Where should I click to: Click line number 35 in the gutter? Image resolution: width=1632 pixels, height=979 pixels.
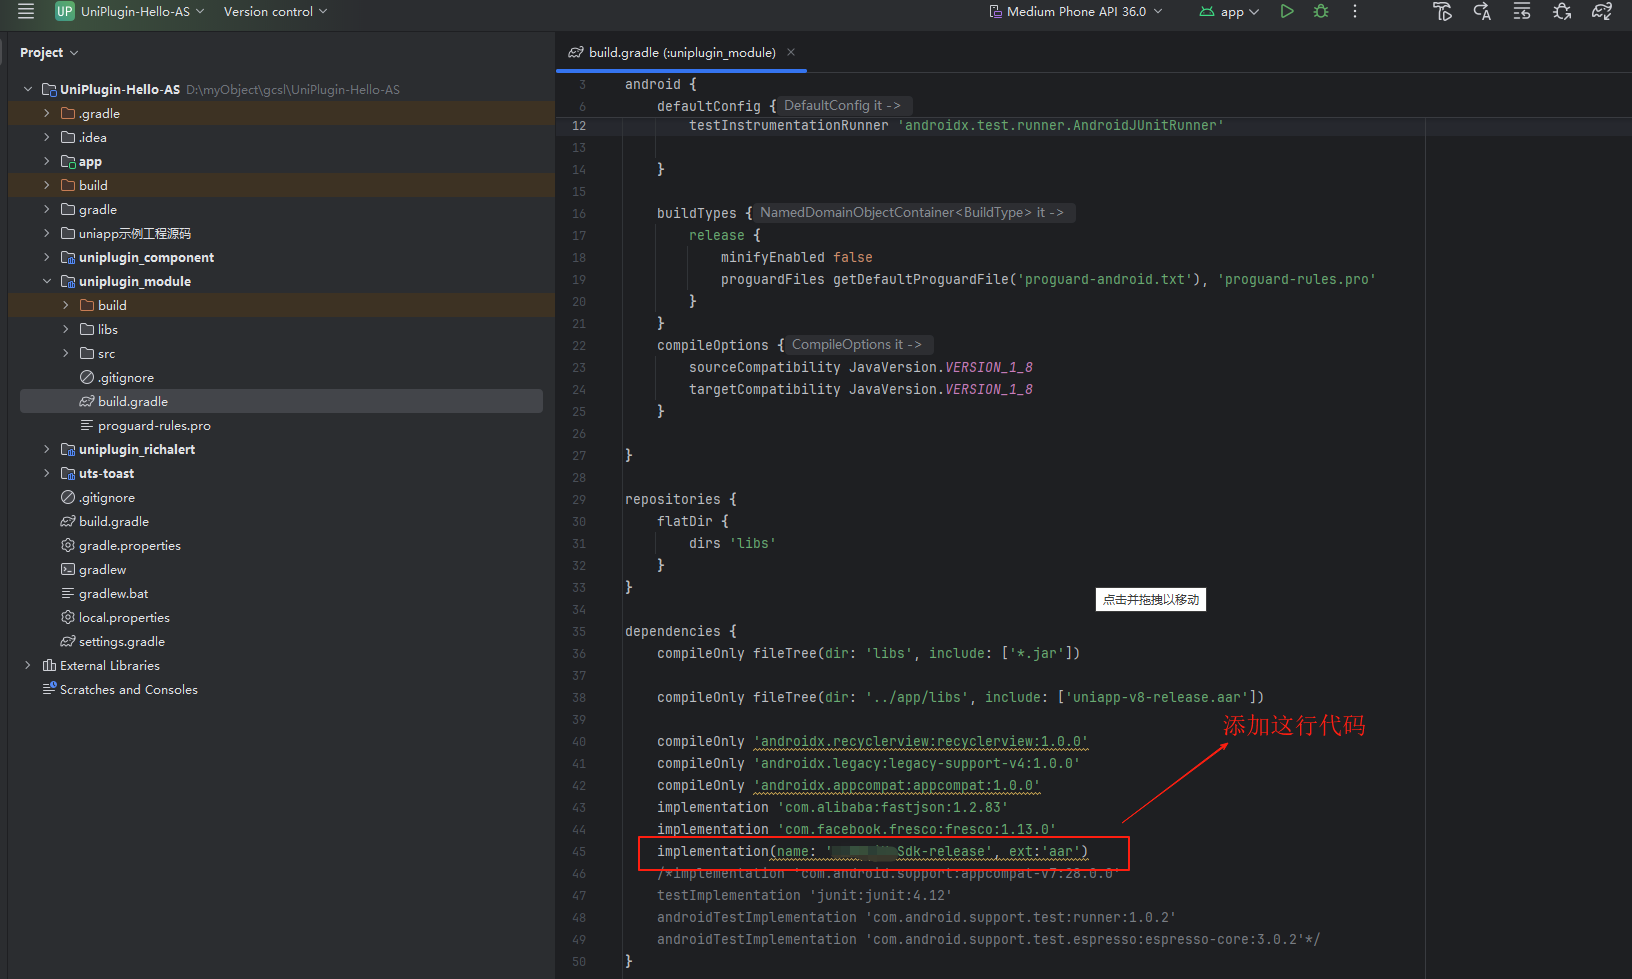click(x=579, y=632)
